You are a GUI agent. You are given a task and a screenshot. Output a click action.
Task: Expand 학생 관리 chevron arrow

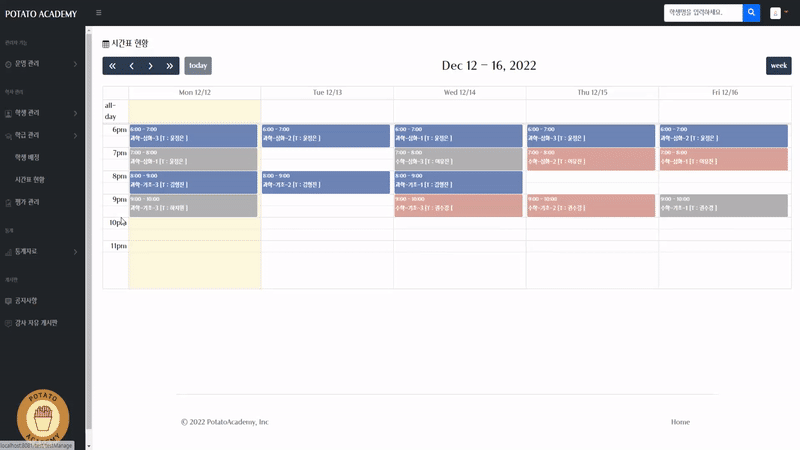[75, 113]
